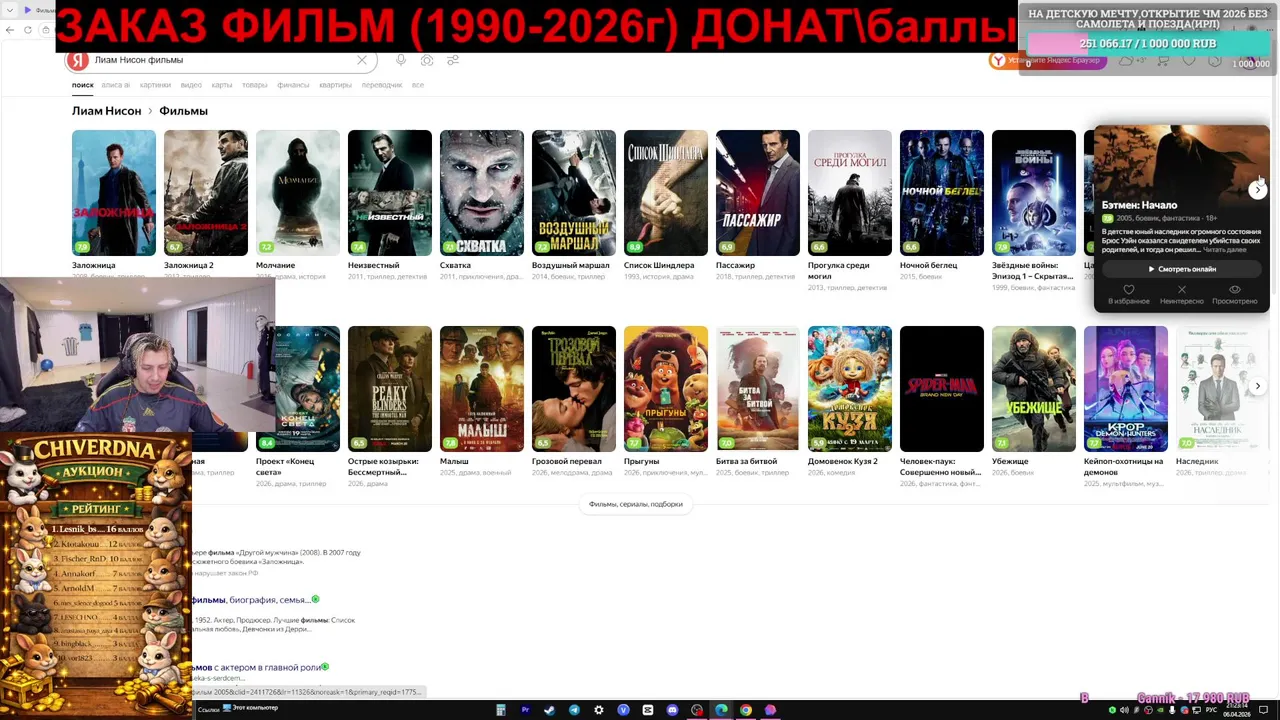Open Telegram from the taskbar

coord(574,710)
